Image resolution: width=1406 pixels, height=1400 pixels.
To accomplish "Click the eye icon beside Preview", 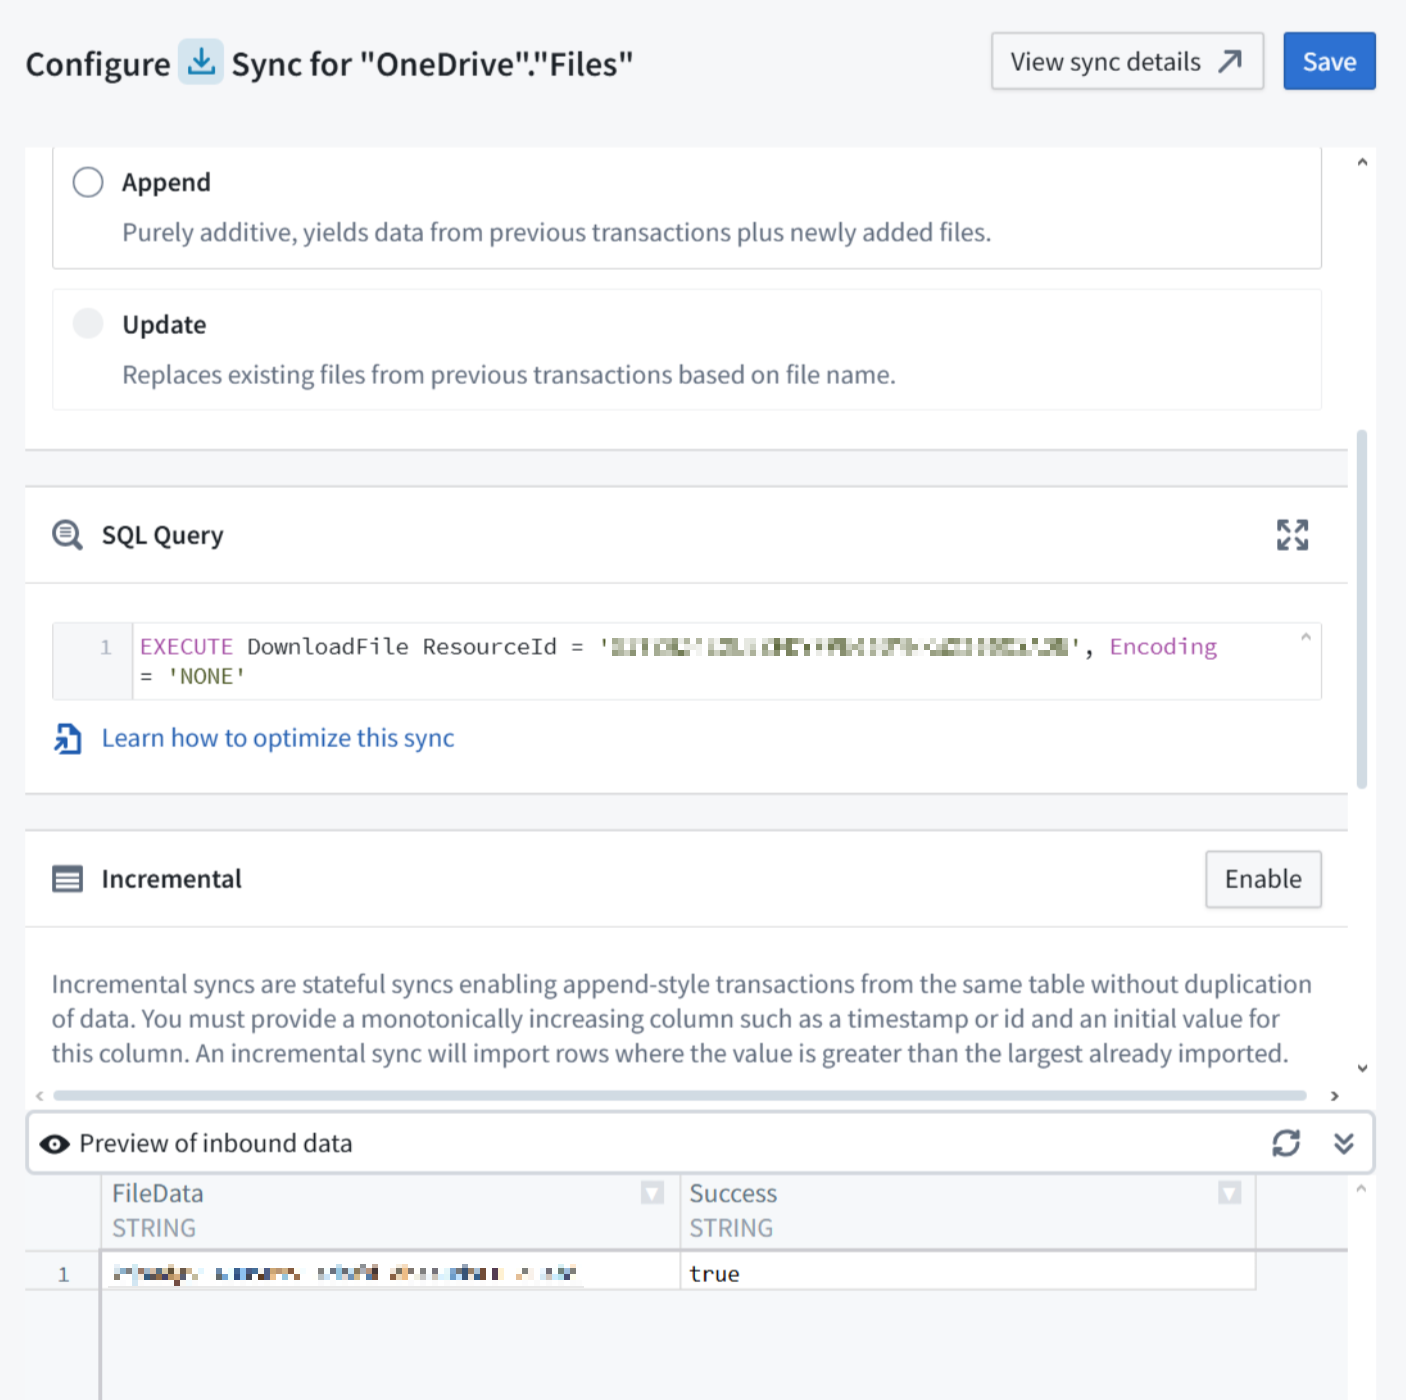I will point(55,1144).
